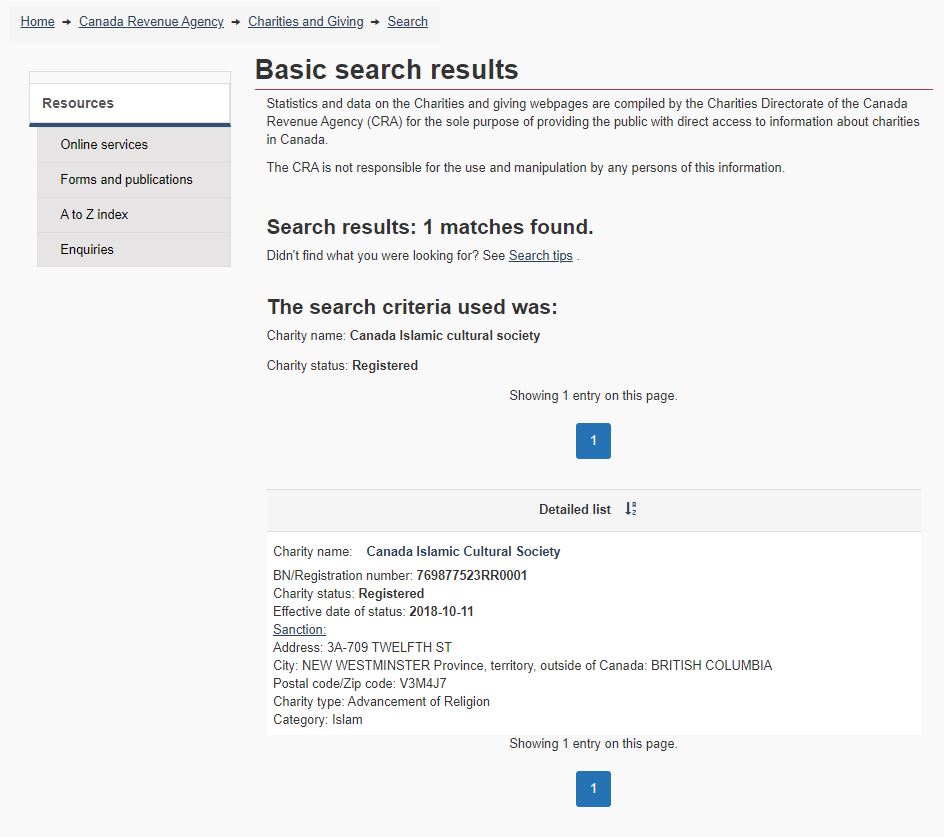
Task: Click page 1 button above the list
Action: [593, 441]
